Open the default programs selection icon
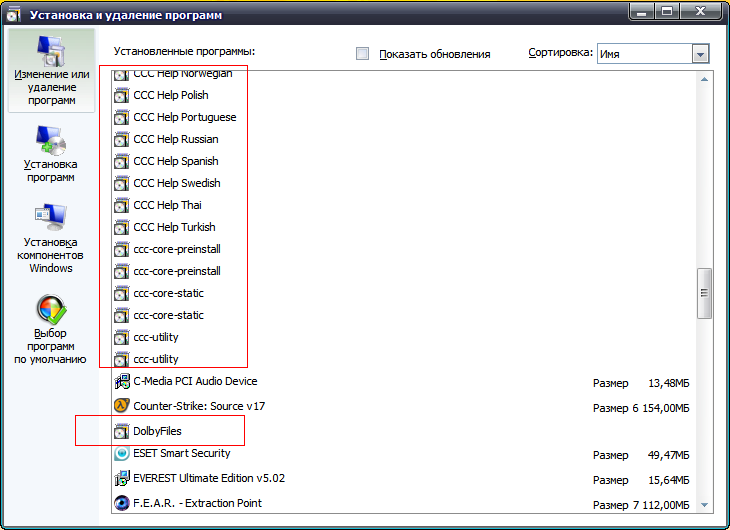This screenshot has height=530, width=730. [51, 309]
